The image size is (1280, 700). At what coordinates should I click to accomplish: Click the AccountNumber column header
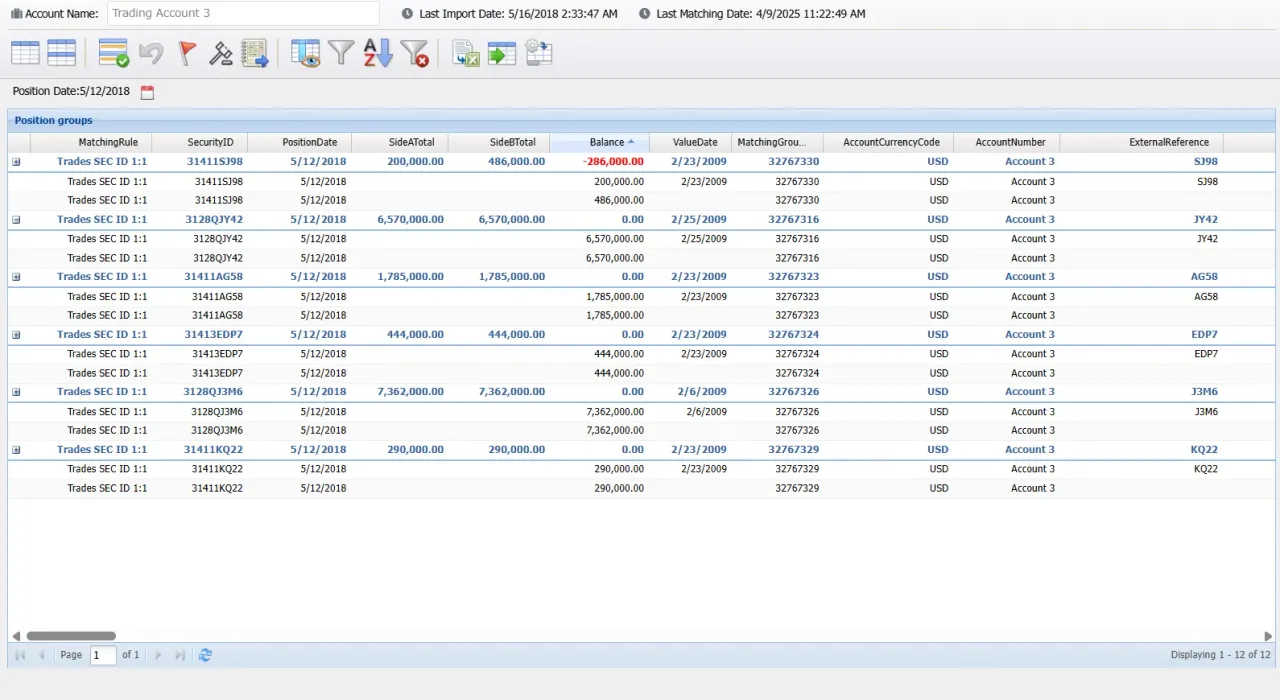[x=1007, y=142]
